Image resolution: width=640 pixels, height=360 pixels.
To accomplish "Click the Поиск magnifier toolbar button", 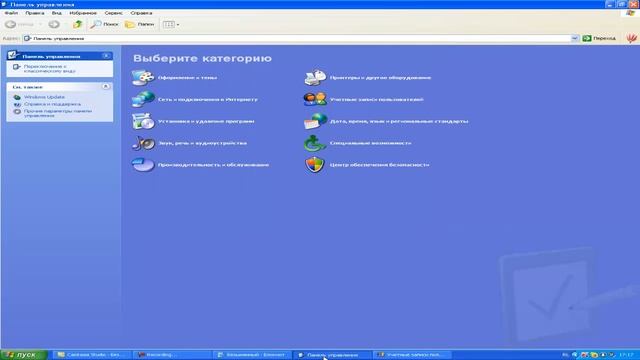I will pos(104,24).
